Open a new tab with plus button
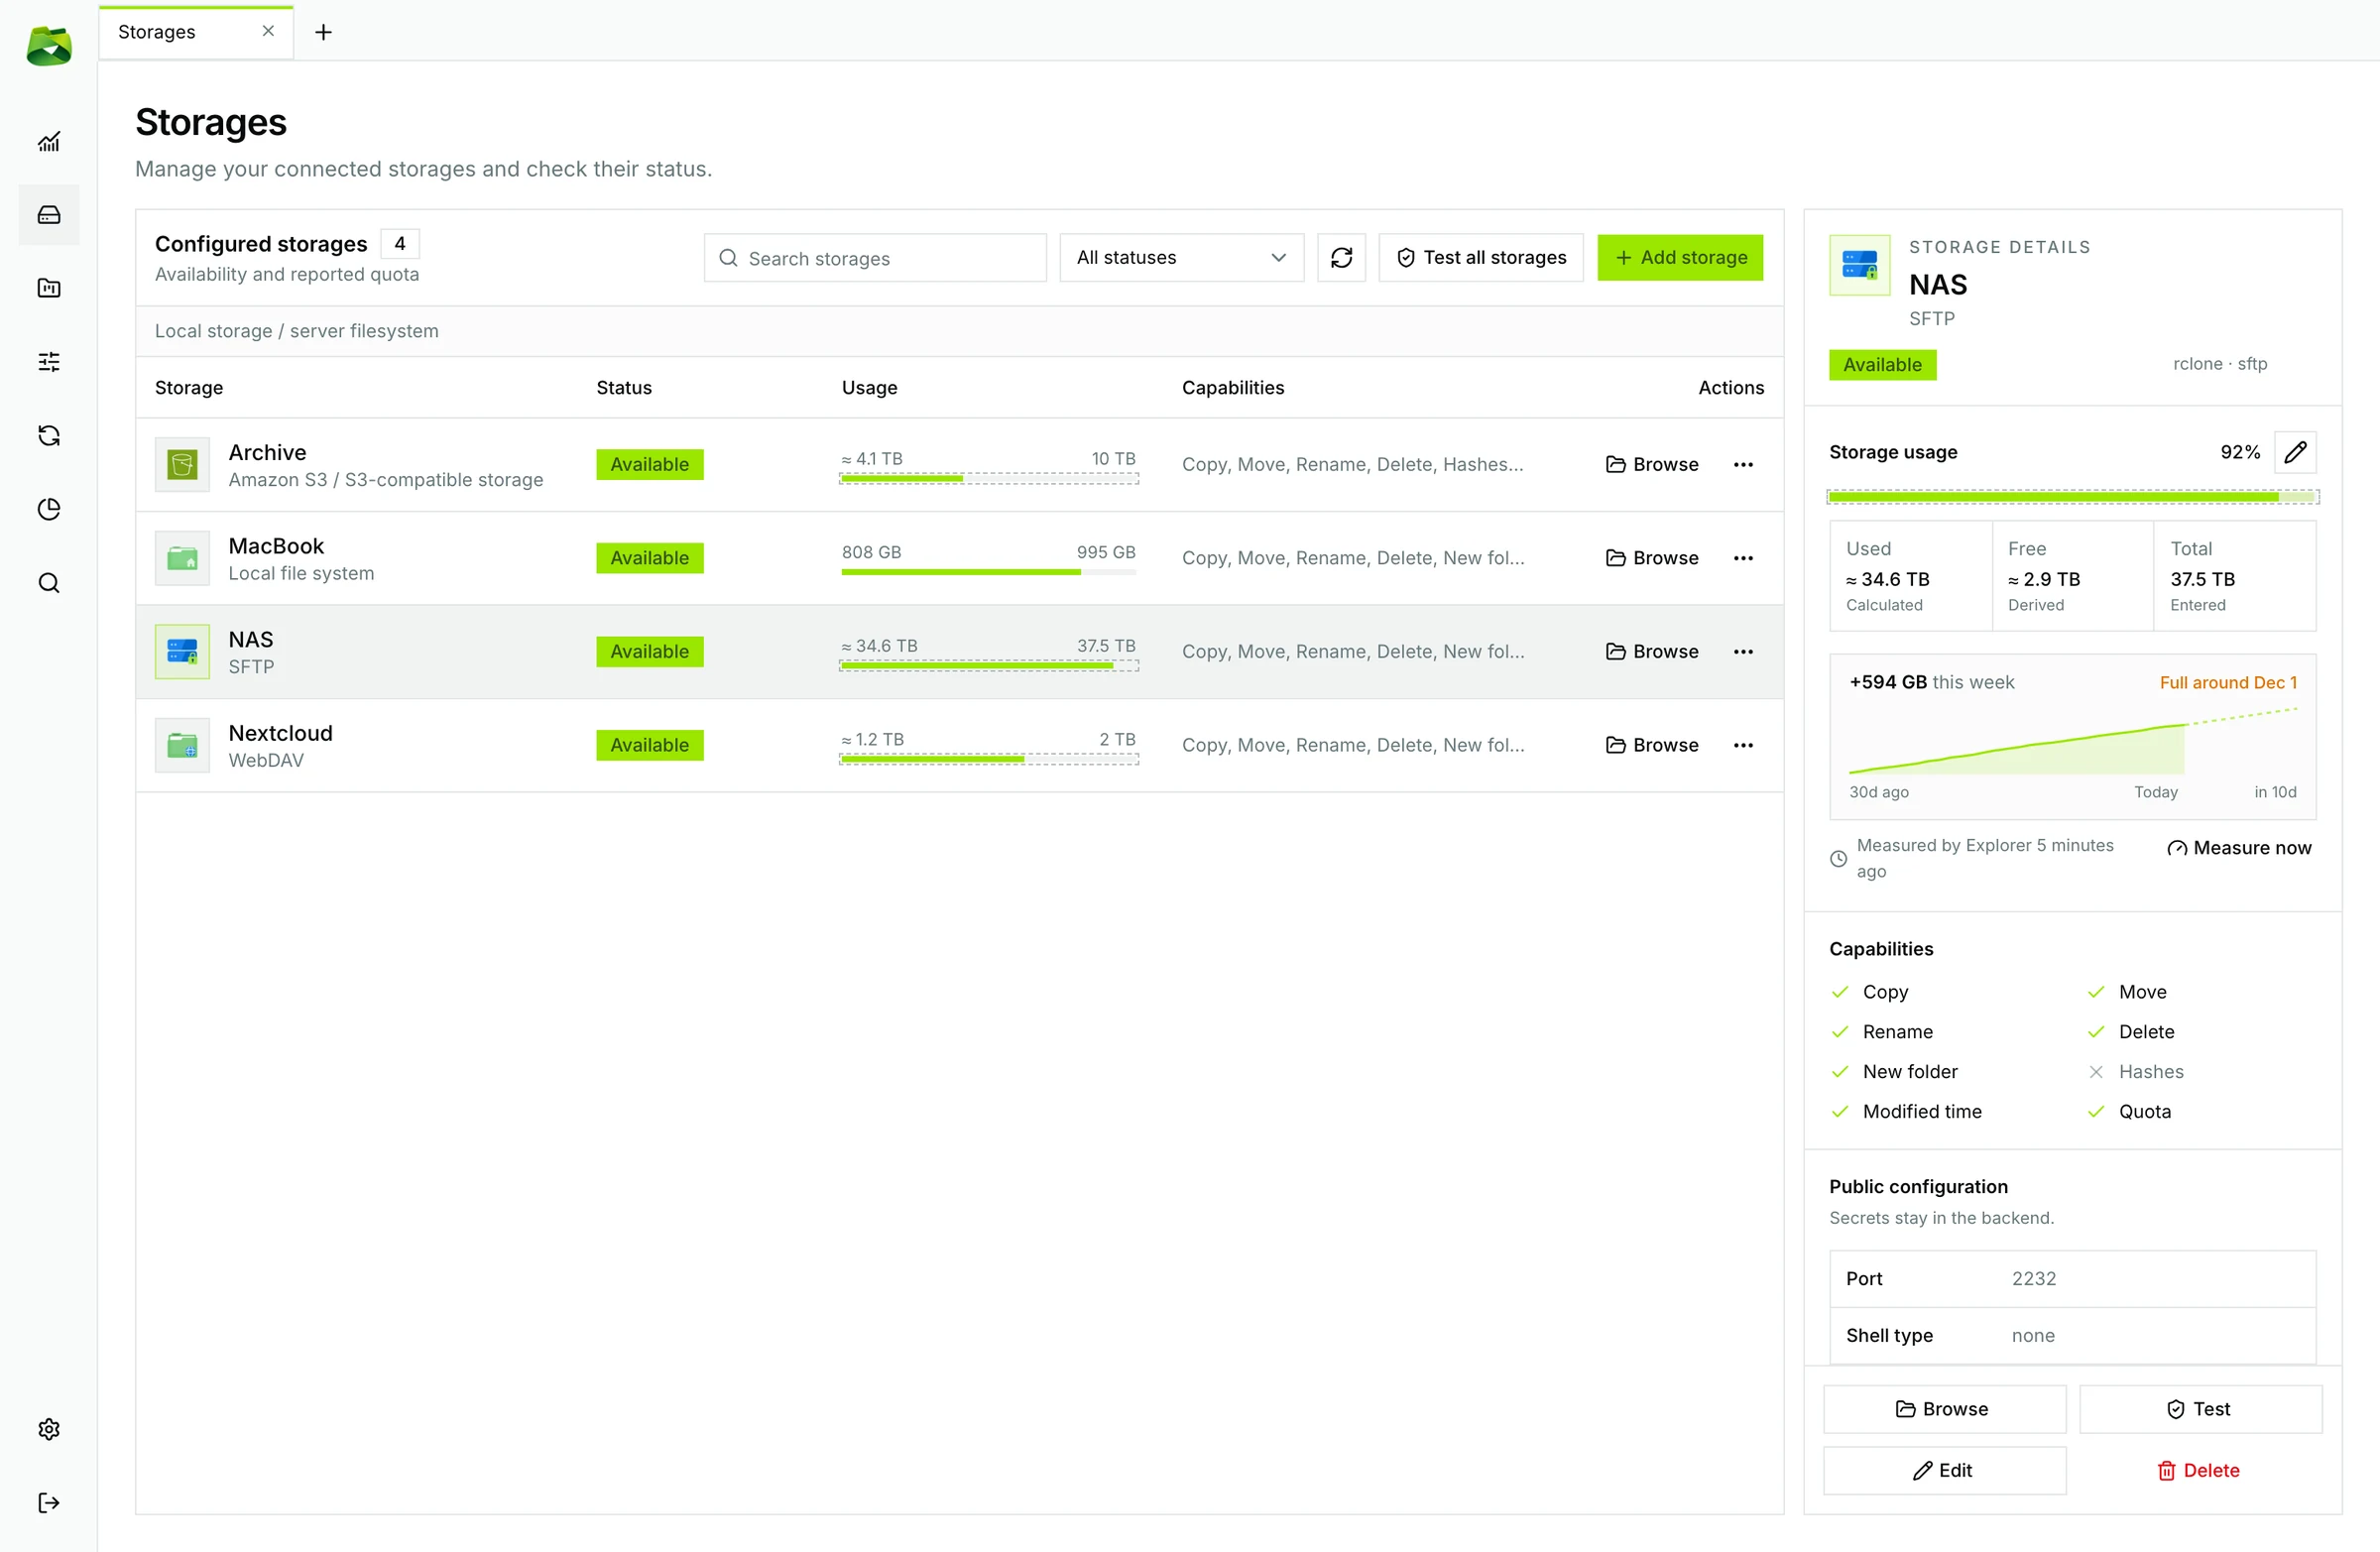 pyautogui.click(x=323, y=32)
